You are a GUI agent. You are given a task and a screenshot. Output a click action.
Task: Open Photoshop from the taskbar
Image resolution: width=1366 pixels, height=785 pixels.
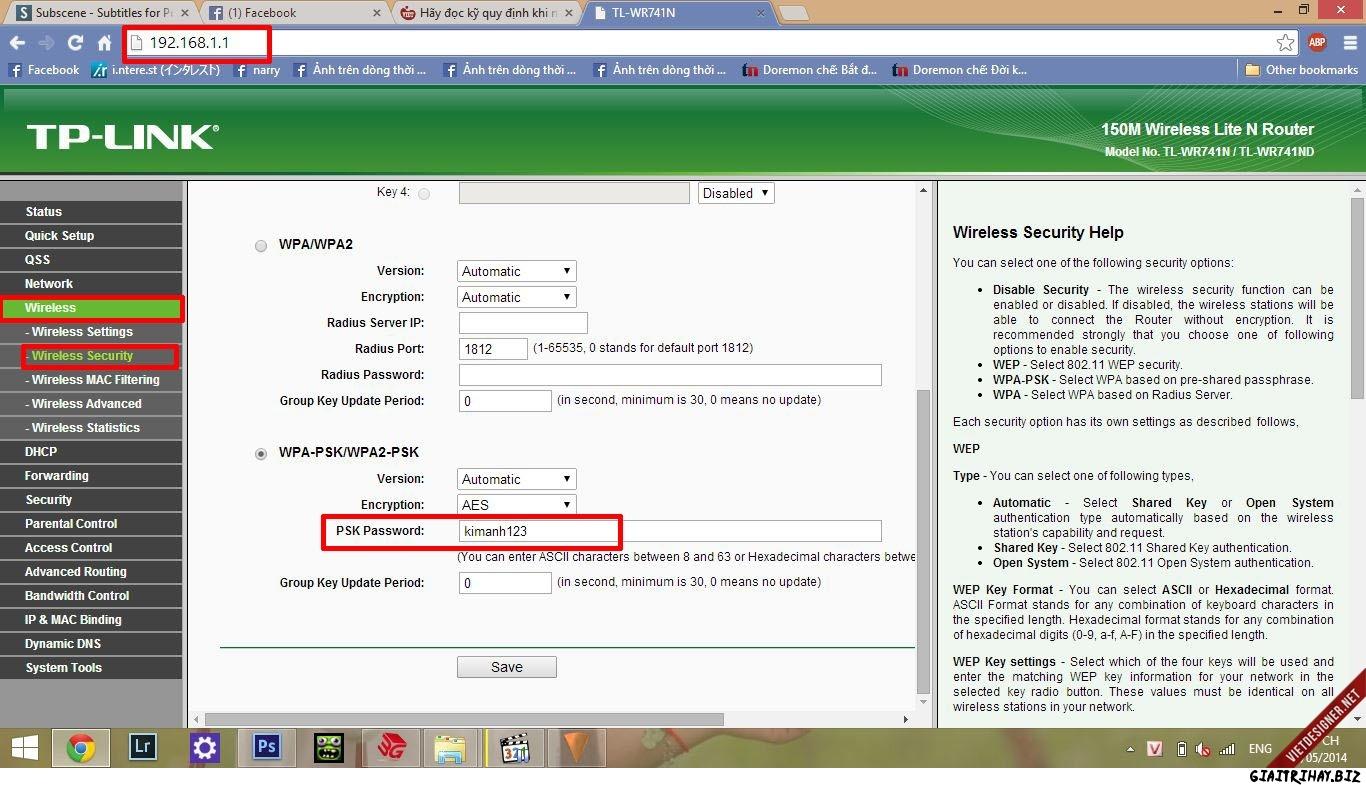click(266, 747)
